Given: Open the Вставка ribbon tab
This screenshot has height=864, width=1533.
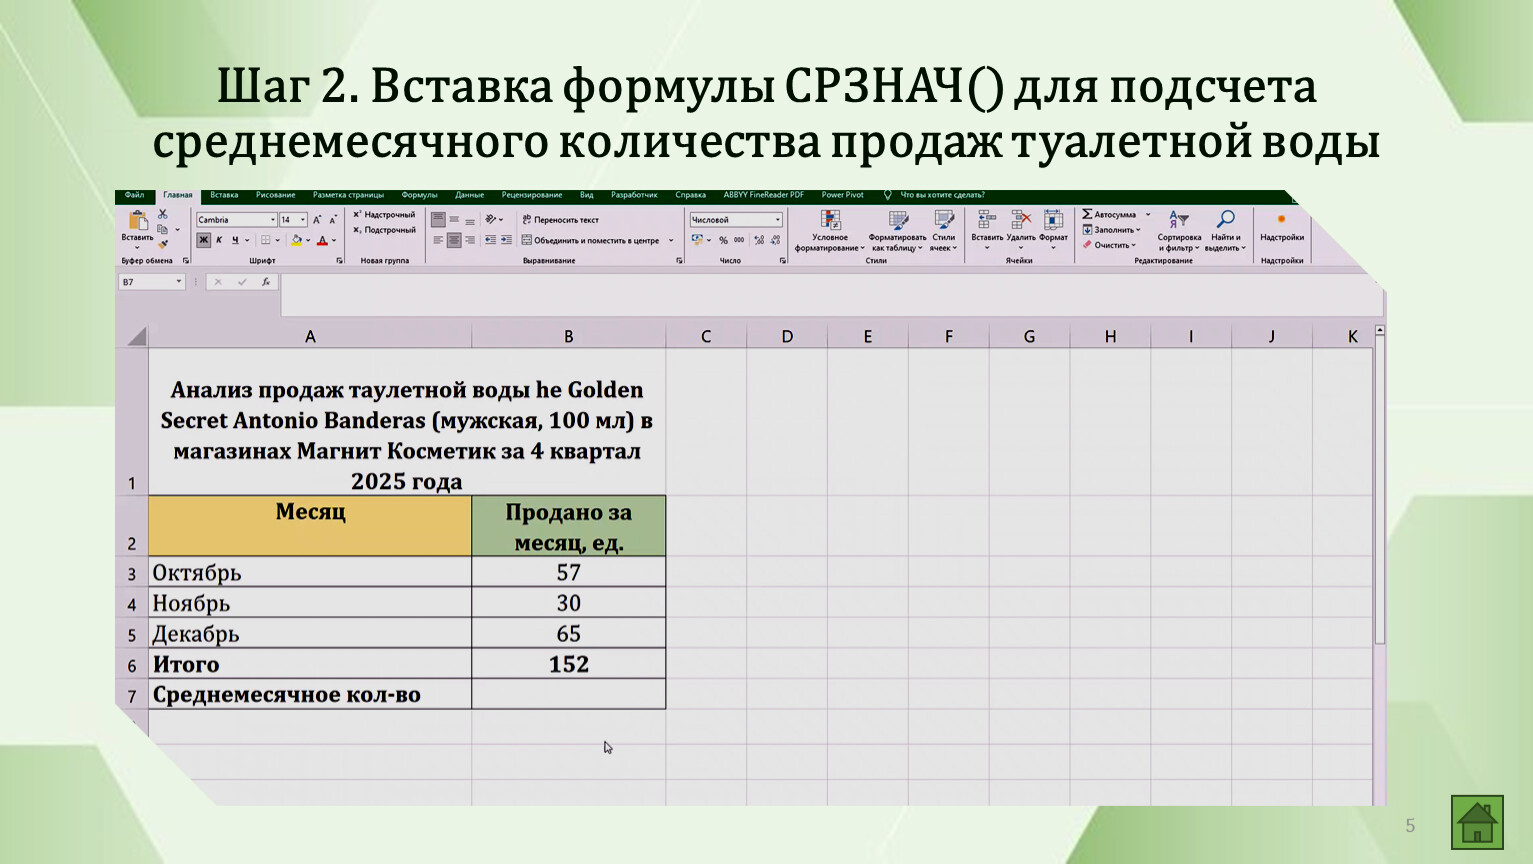Looking at the screenshot, I should [224, 195].
